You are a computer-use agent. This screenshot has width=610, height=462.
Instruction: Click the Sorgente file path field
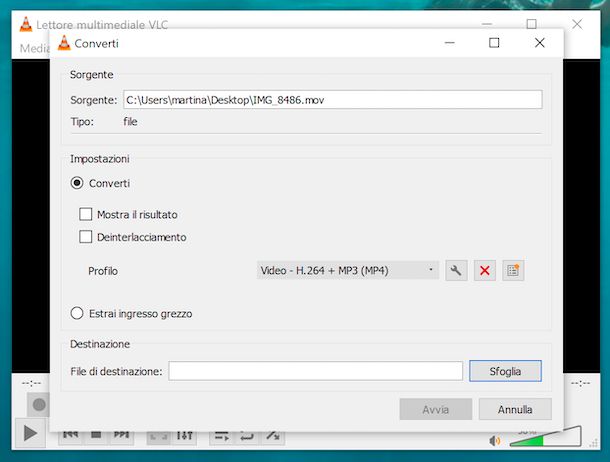(x=333, y=100)
